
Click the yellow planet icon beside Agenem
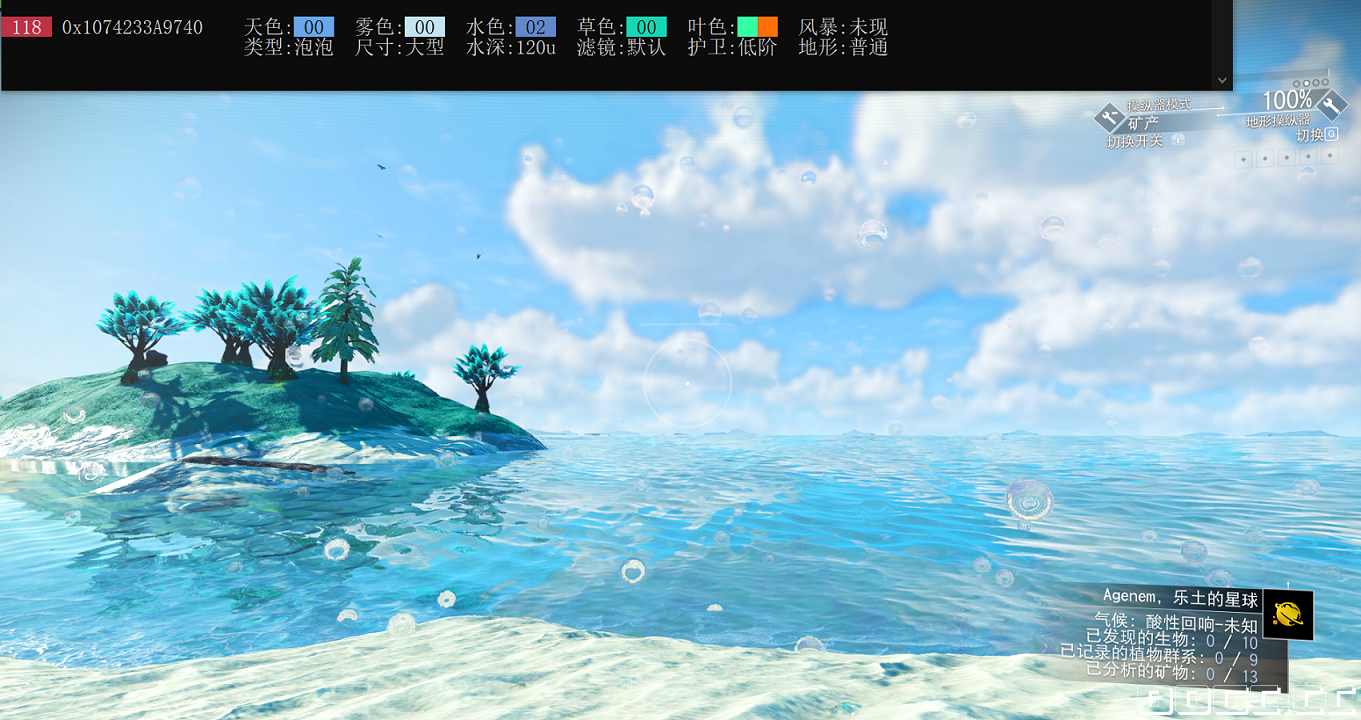pyautogui.click(x=1288, y=614)
